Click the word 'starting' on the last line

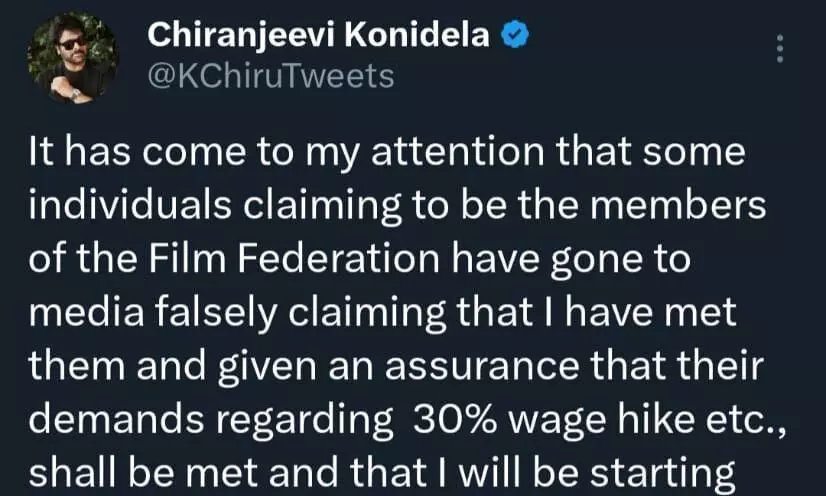point(662,475)
